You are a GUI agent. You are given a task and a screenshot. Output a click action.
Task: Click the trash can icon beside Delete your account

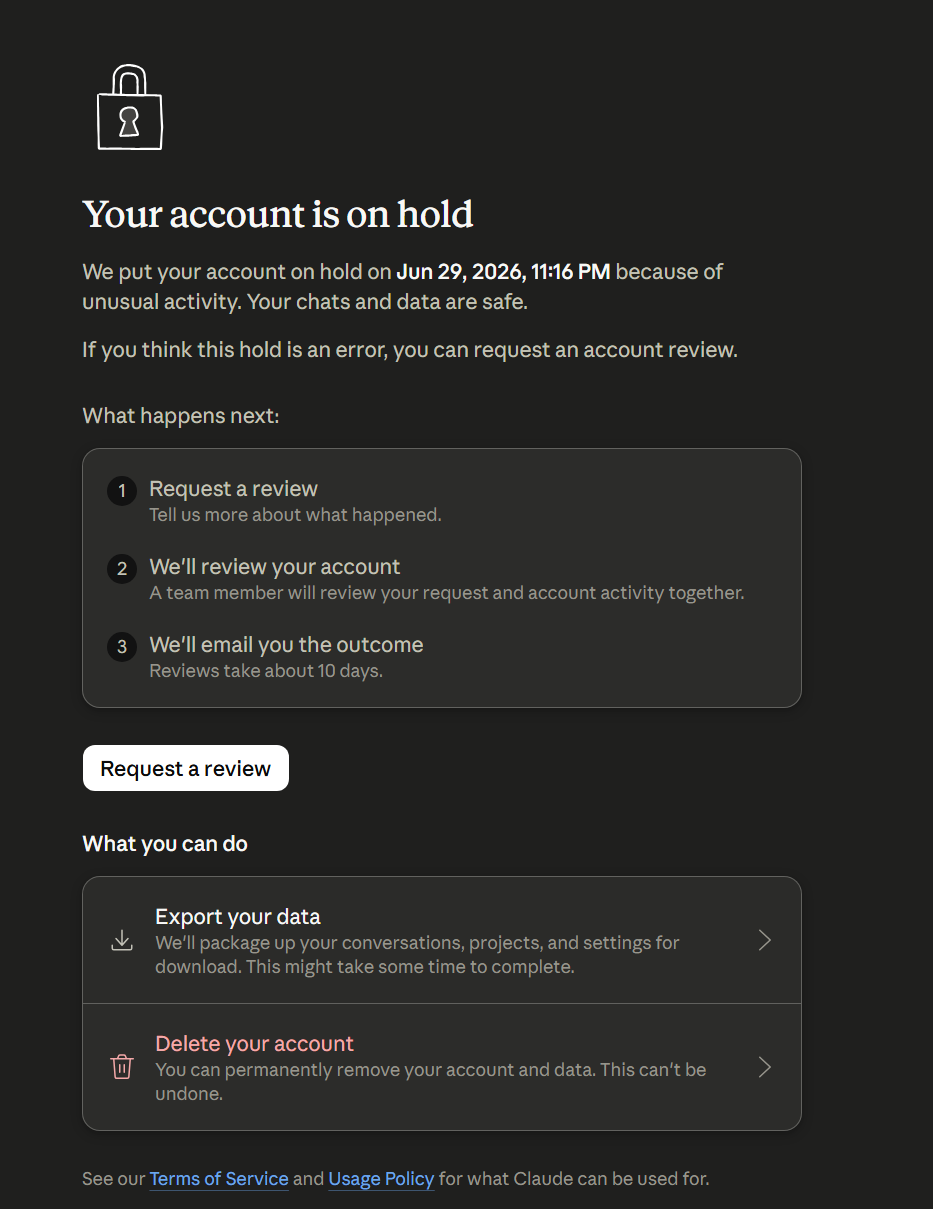(122, 1067)
